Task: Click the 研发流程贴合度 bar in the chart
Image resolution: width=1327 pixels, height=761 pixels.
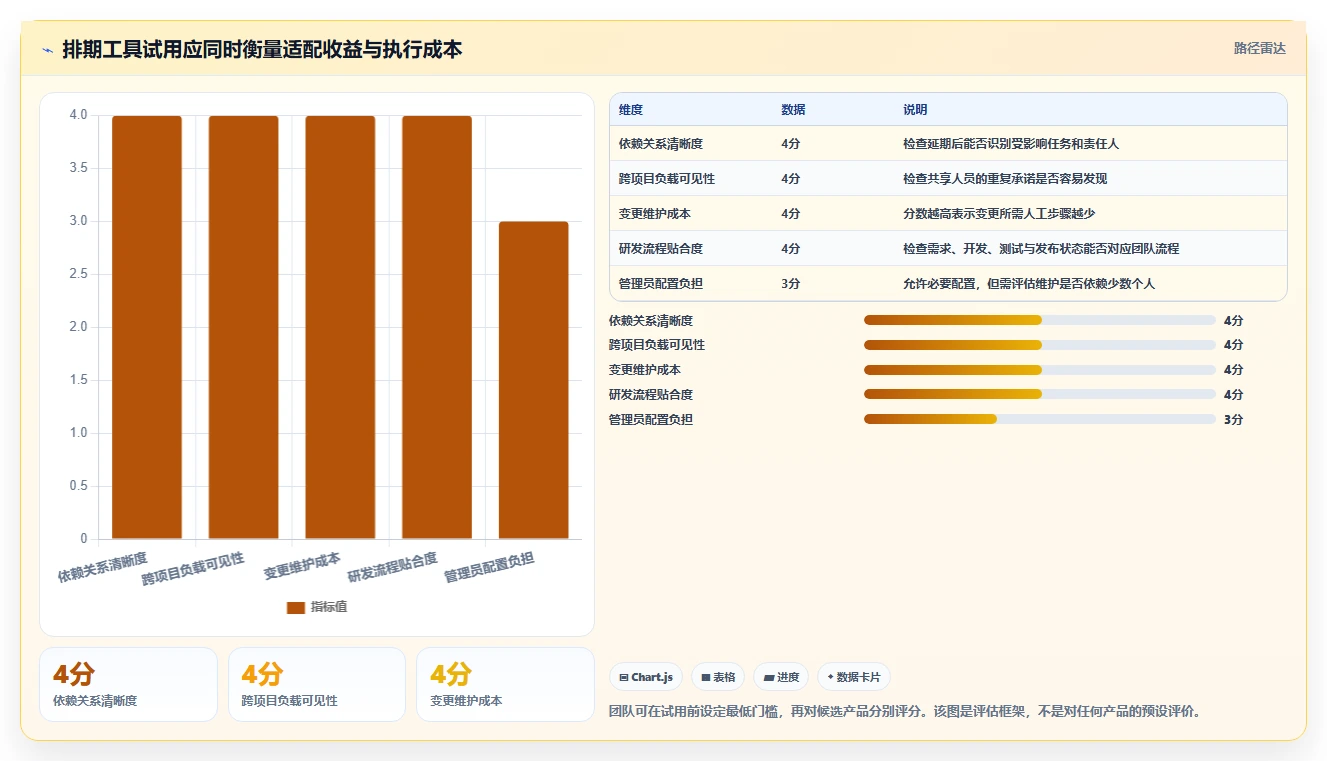Action: click(x=437, y=327)
